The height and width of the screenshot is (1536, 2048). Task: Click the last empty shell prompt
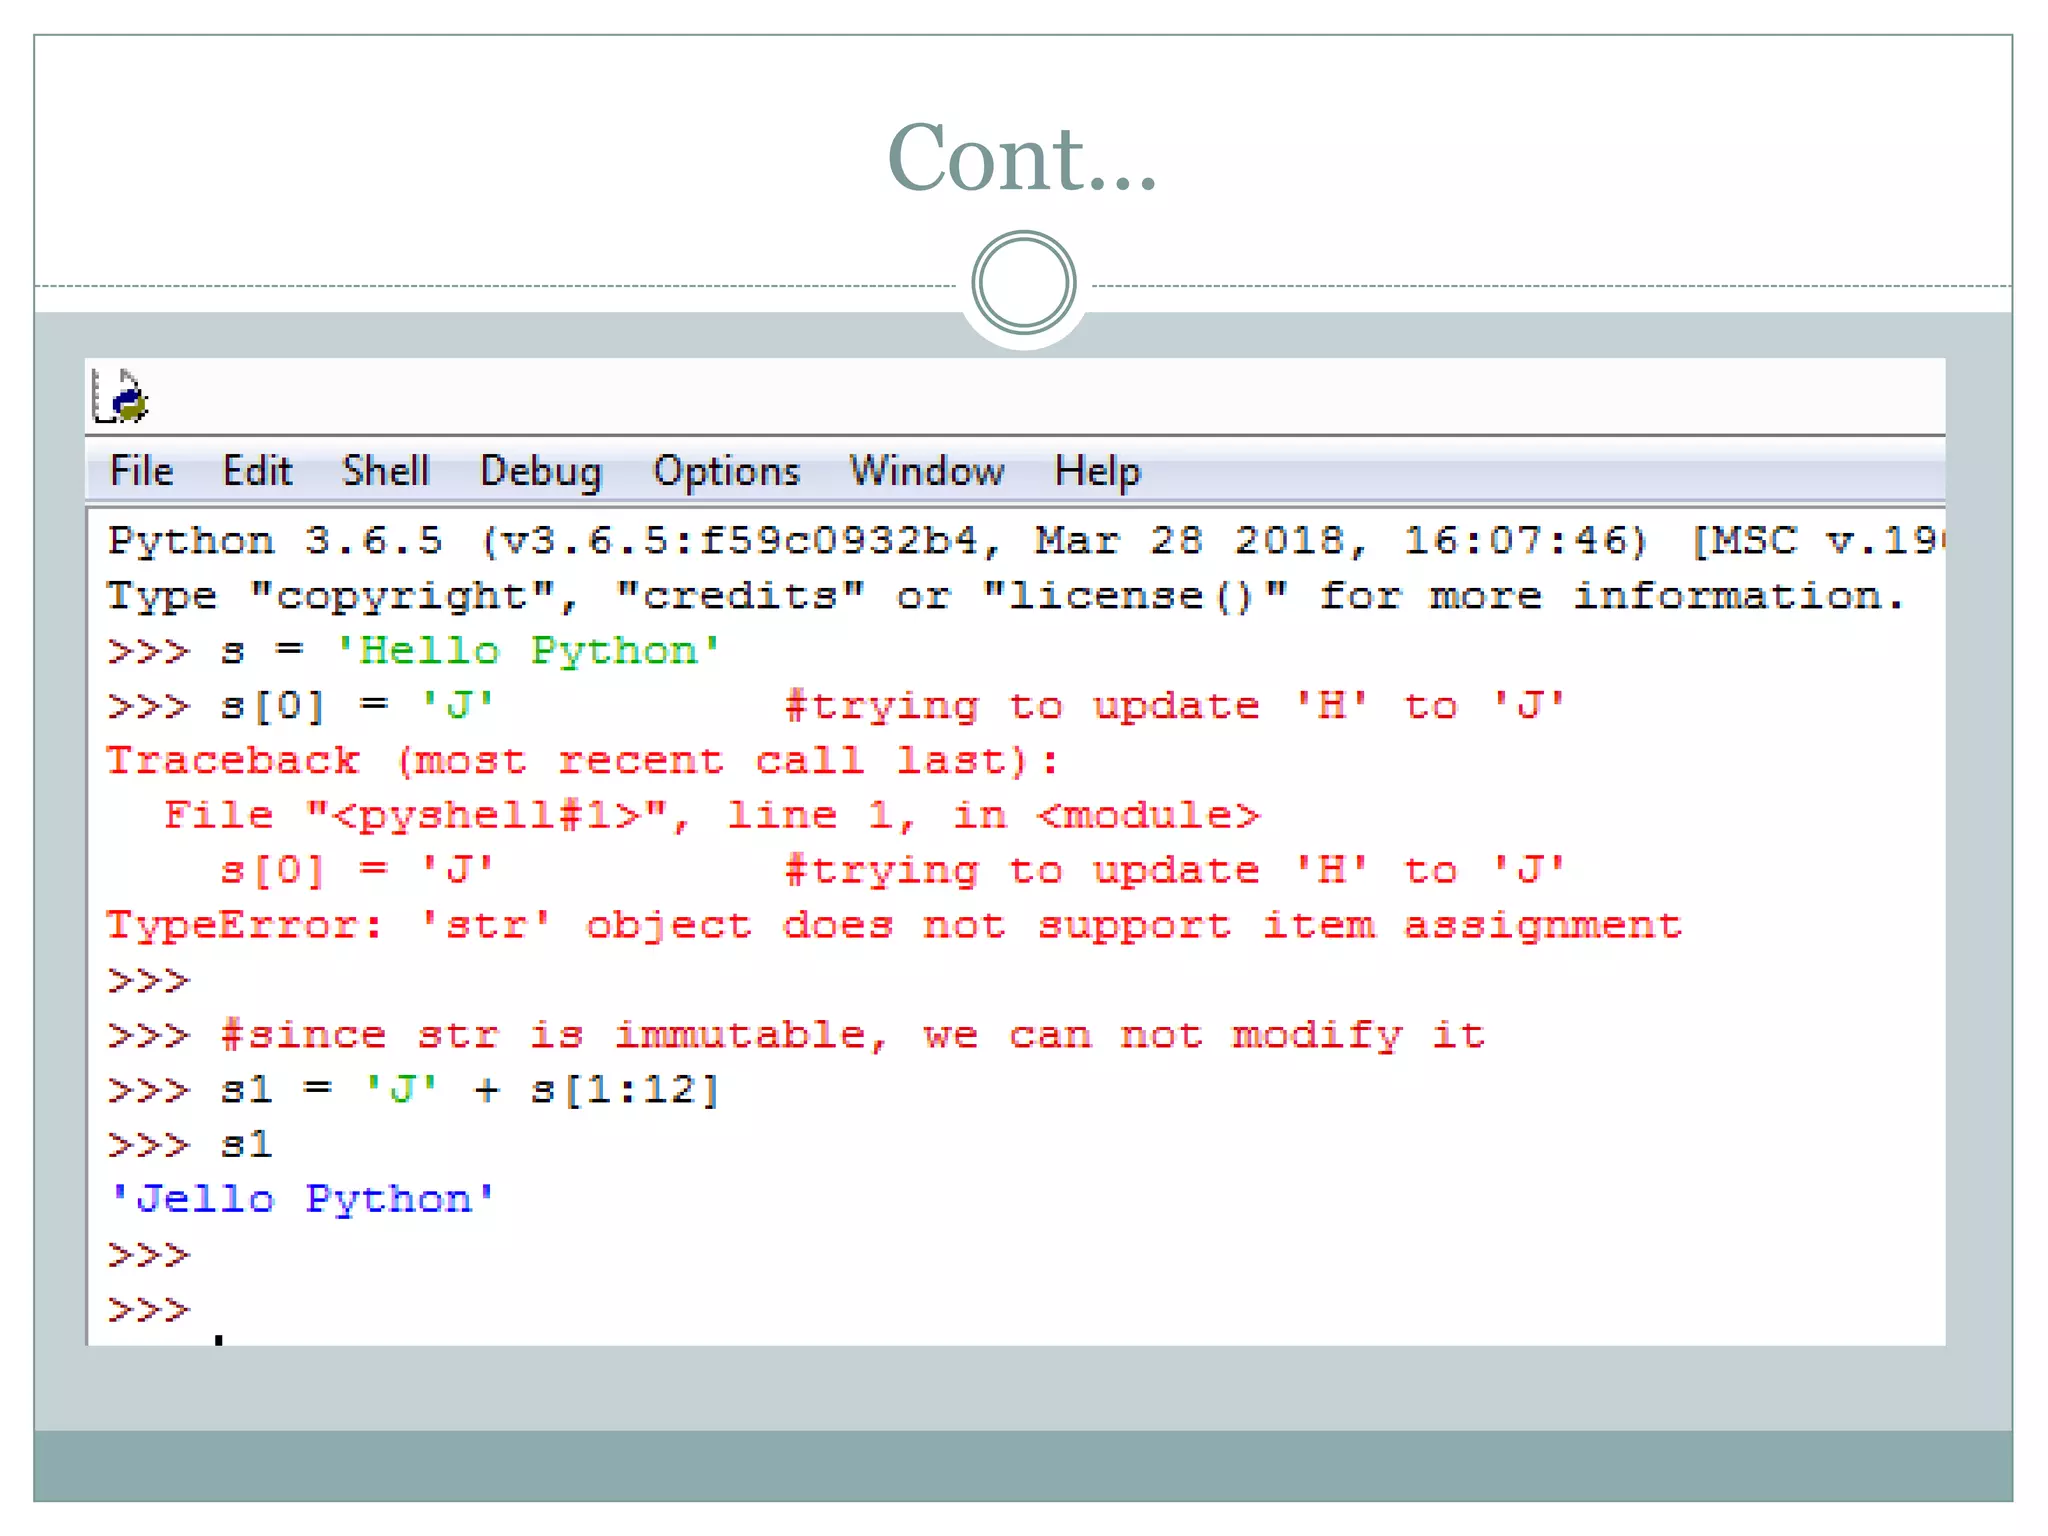pos(150,1310)
